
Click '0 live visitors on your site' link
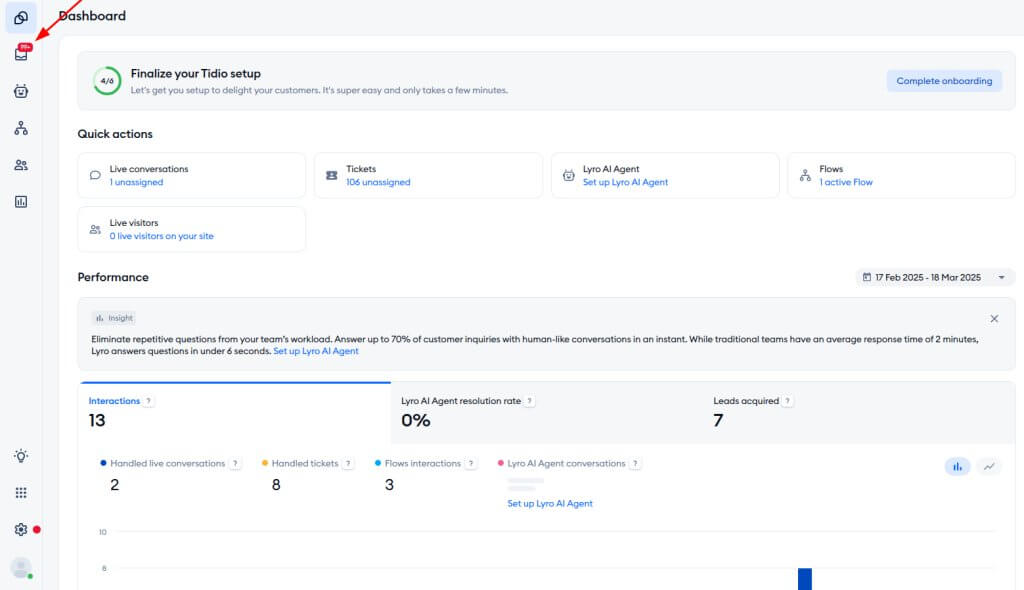tap(161, 236)
